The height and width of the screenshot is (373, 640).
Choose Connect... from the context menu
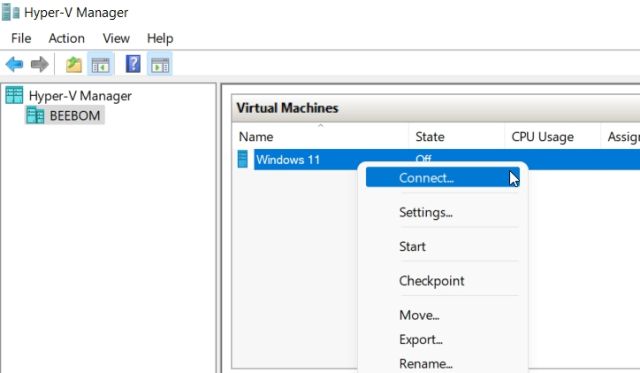point(442,178)
